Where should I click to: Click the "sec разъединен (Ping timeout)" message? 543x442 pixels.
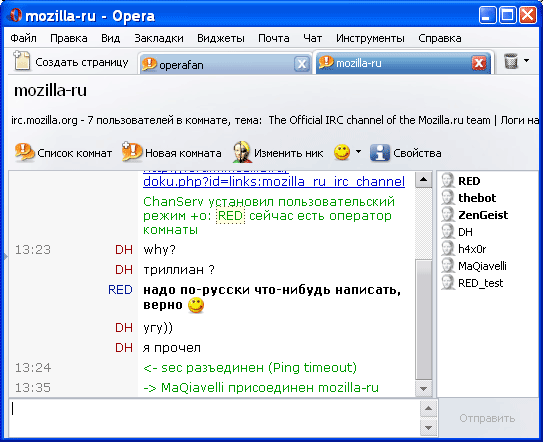click(250, 368)
